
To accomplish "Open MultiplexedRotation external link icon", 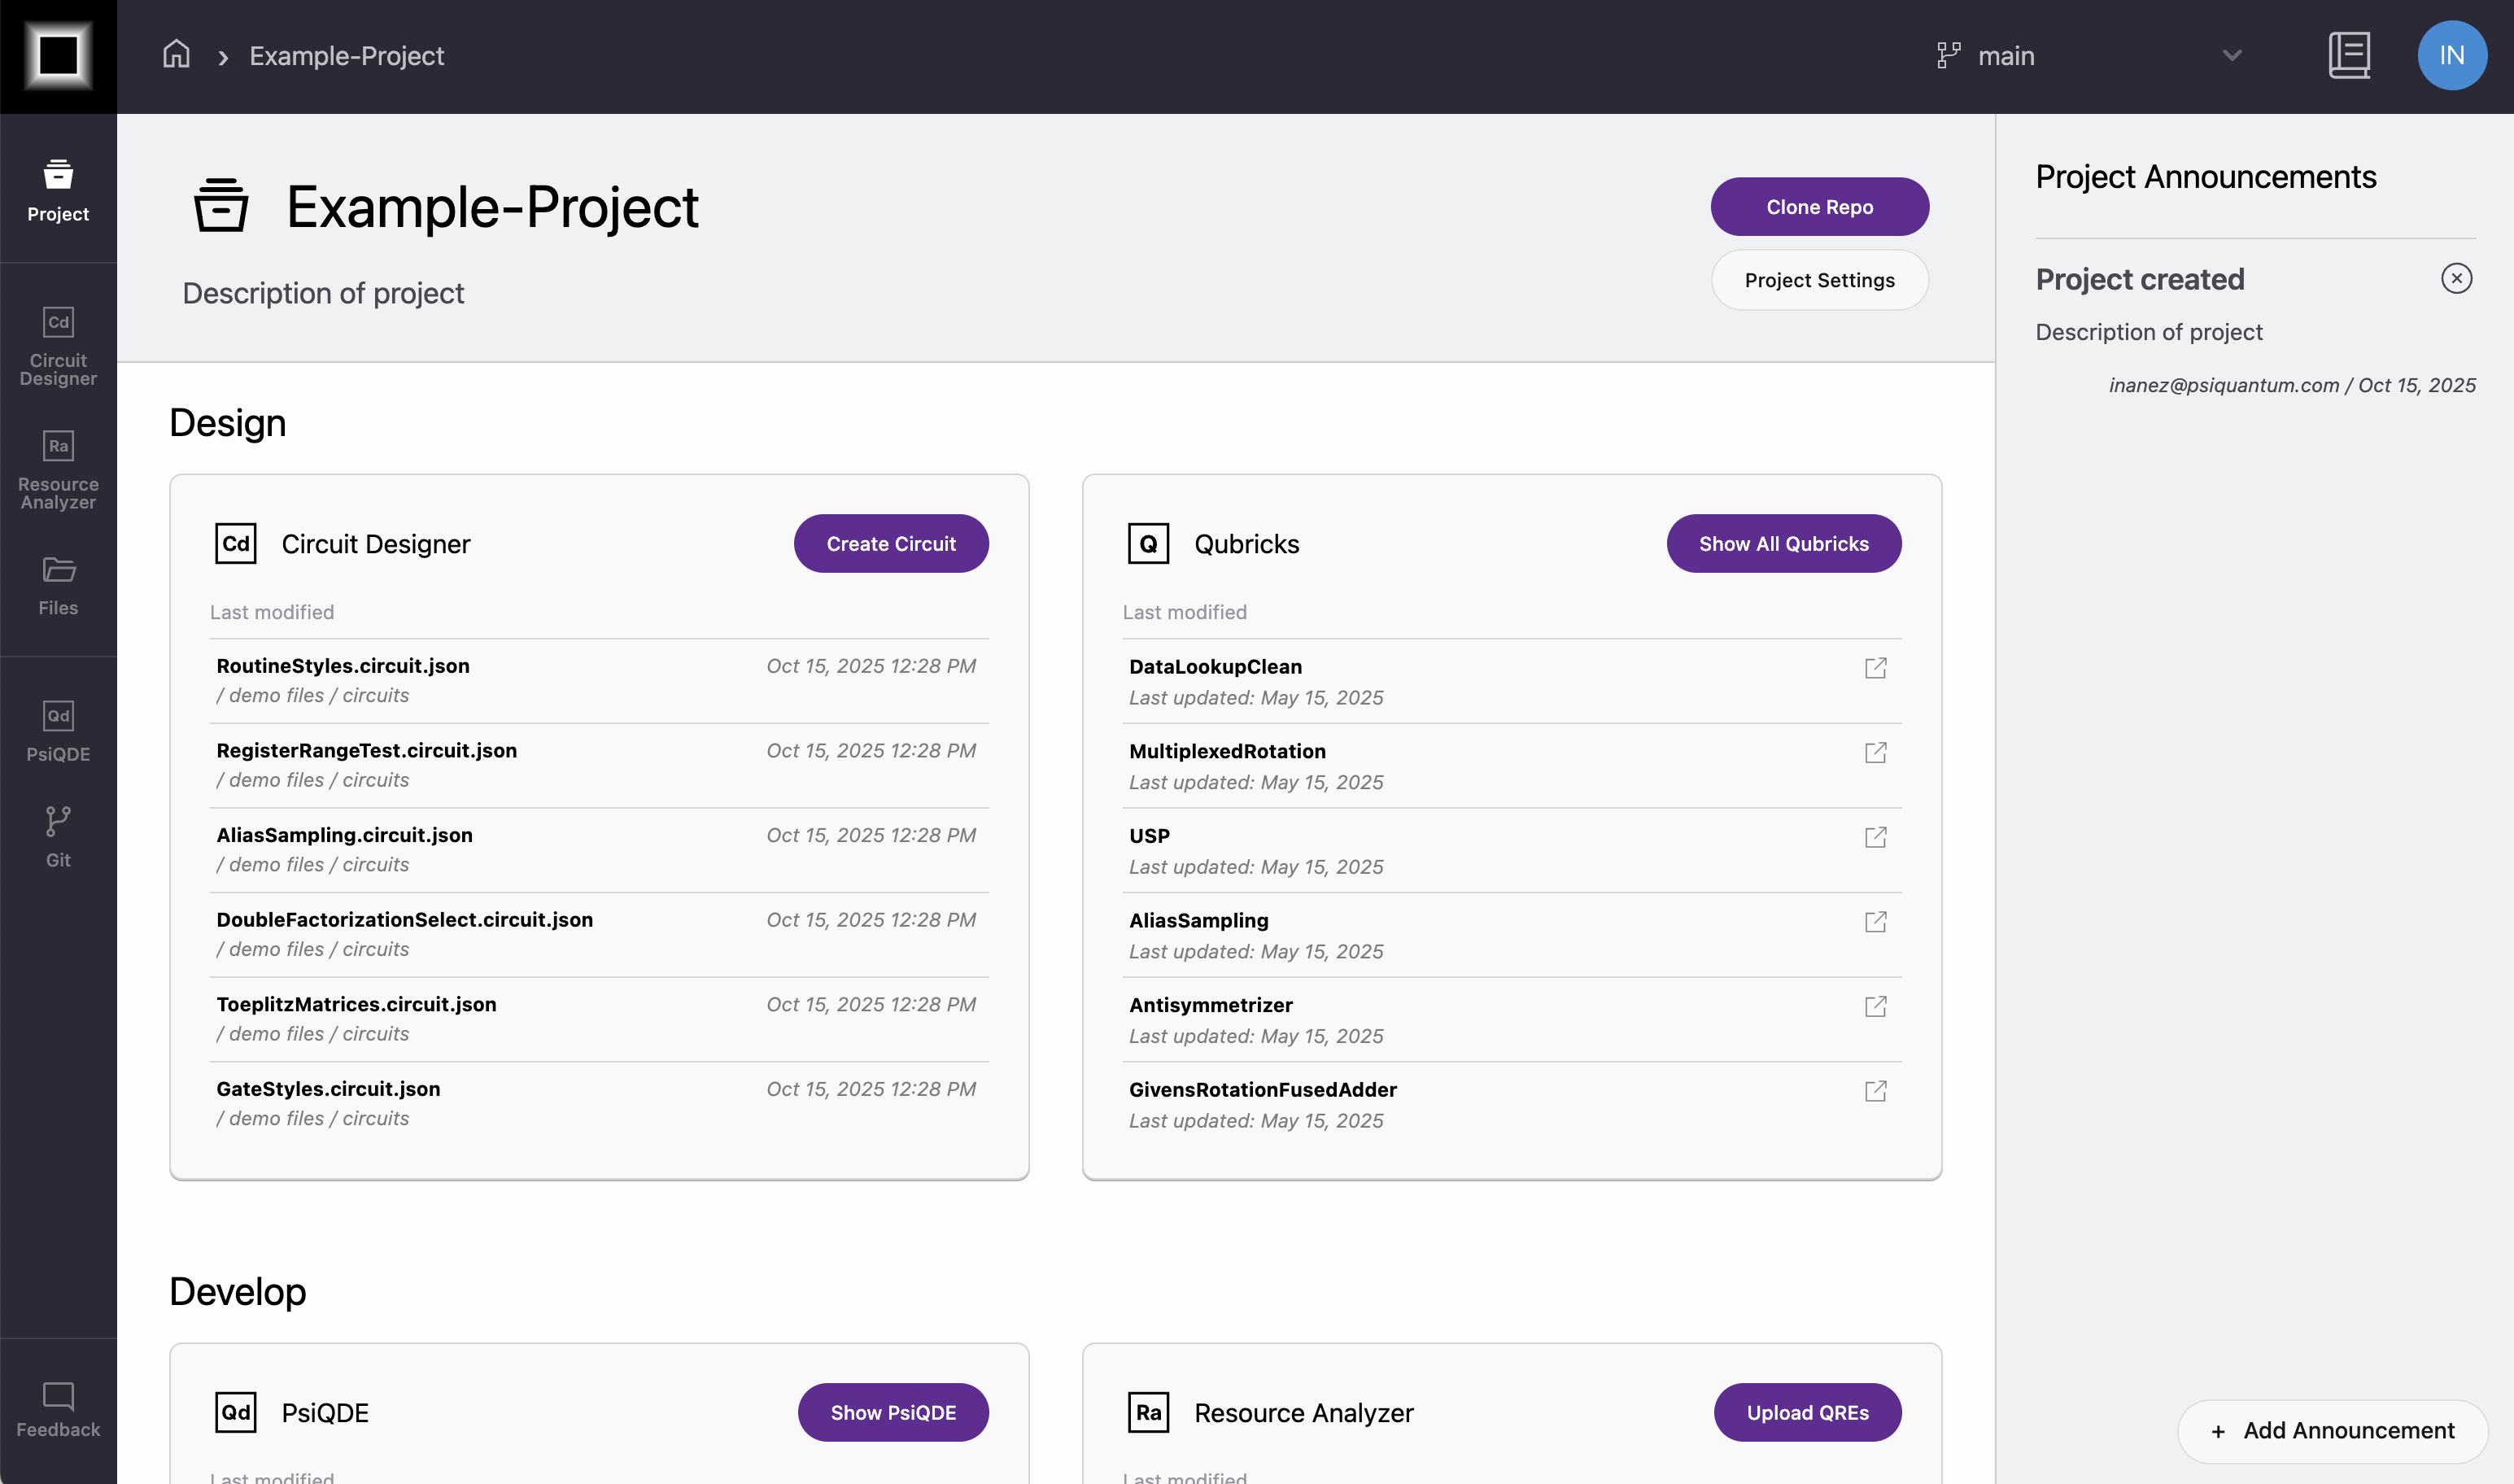I will click(x=1875, y=753).
